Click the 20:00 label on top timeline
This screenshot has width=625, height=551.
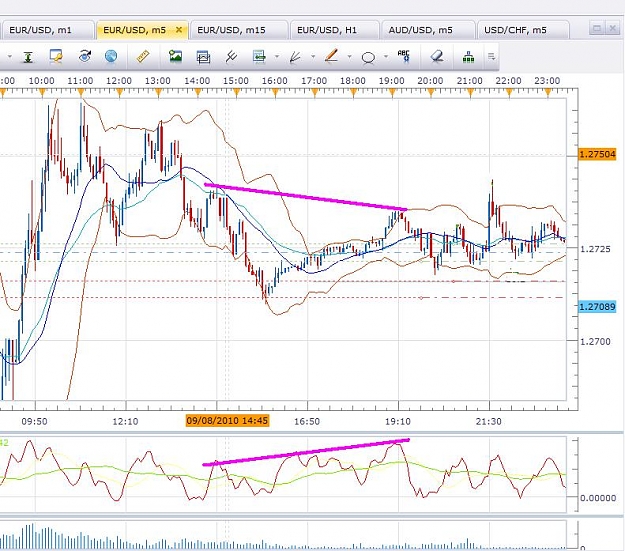click(430, 81)
